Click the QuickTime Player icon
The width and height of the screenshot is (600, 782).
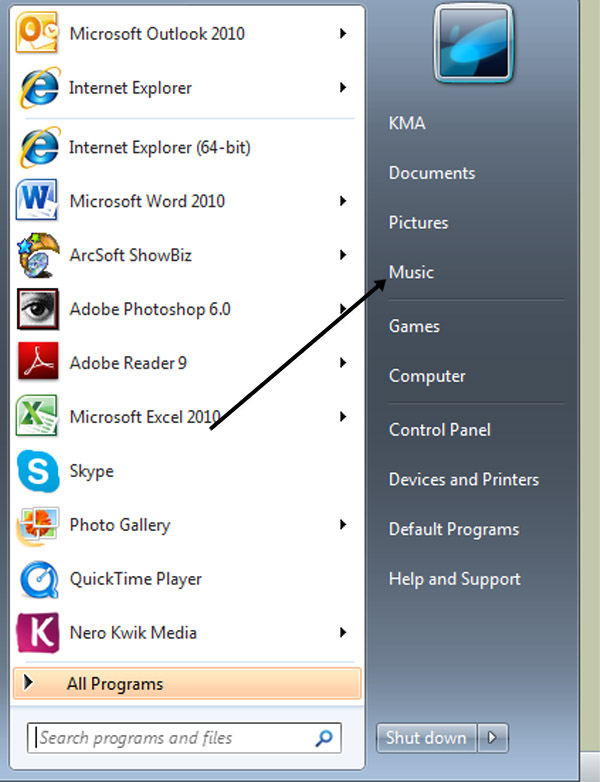(x=39, y=579)
